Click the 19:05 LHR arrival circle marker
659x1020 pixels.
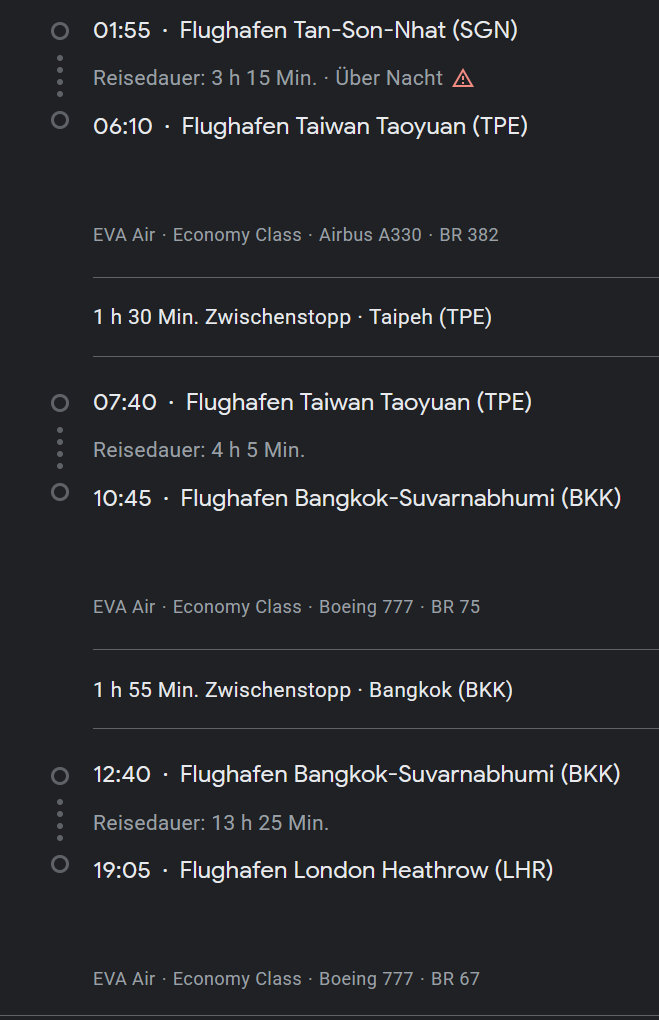click(60, 864)
